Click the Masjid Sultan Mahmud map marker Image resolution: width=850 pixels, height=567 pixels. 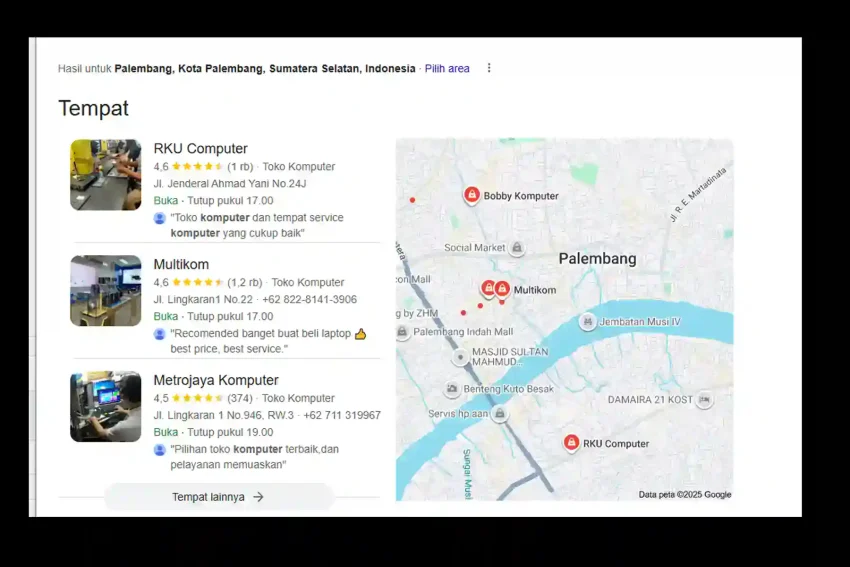[x=460, y=357]
